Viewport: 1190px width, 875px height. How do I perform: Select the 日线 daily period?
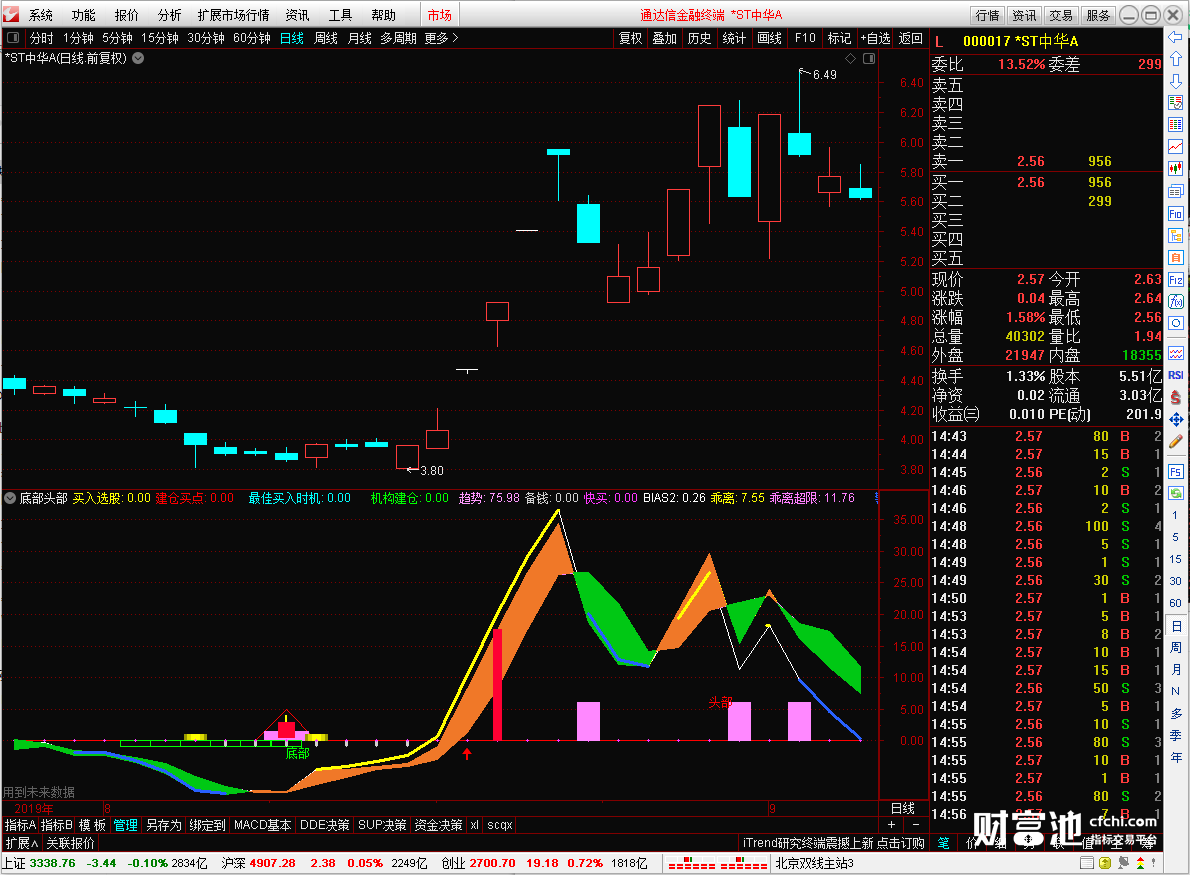point(292,38)
